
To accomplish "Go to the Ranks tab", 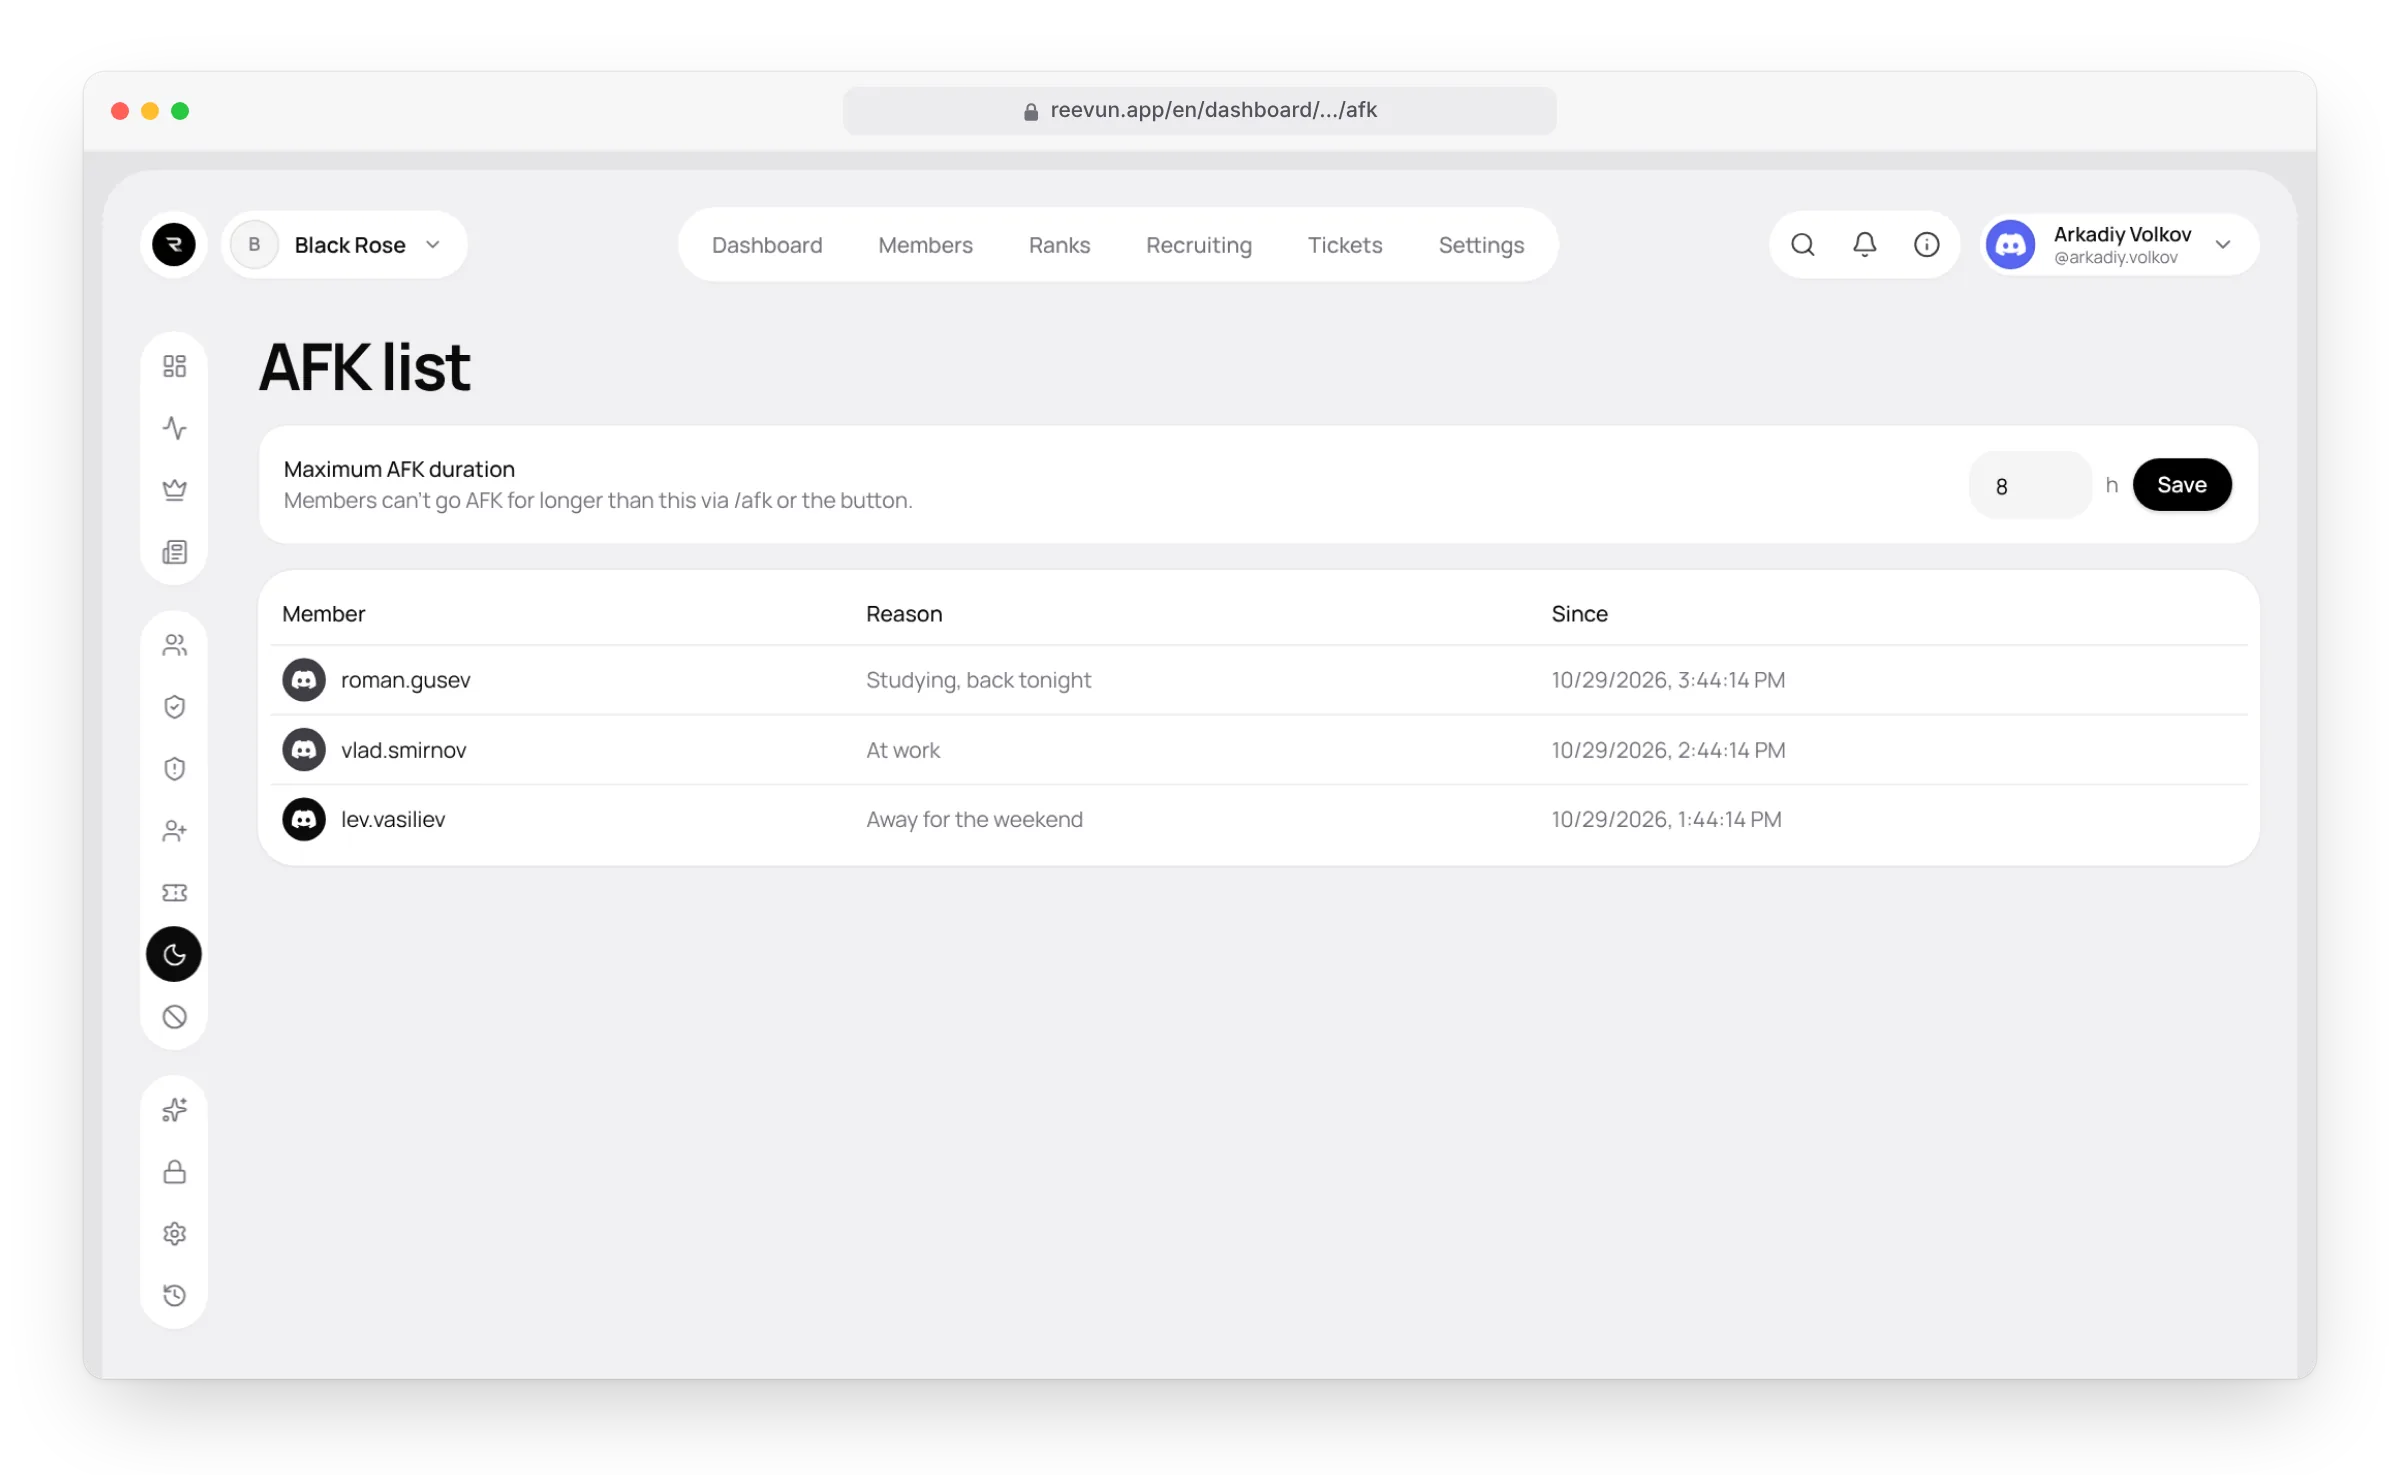I will coord(1059,245).
